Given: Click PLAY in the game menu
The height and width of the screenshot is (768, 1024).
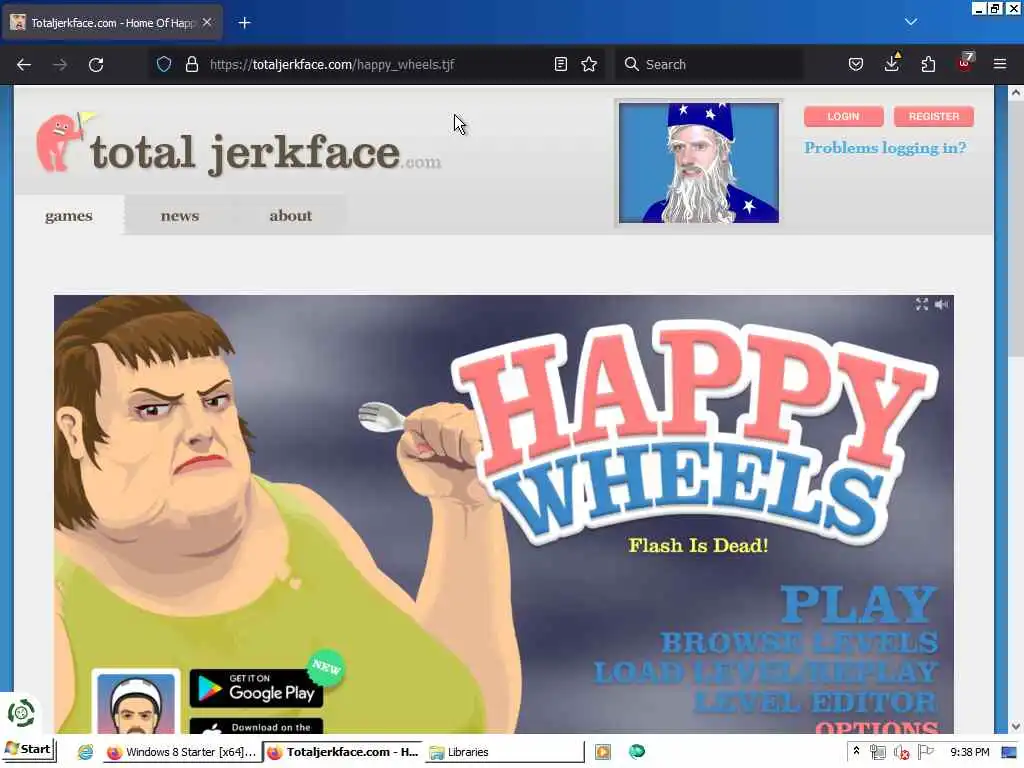Looking at the screenshot, I should point(859,604).
